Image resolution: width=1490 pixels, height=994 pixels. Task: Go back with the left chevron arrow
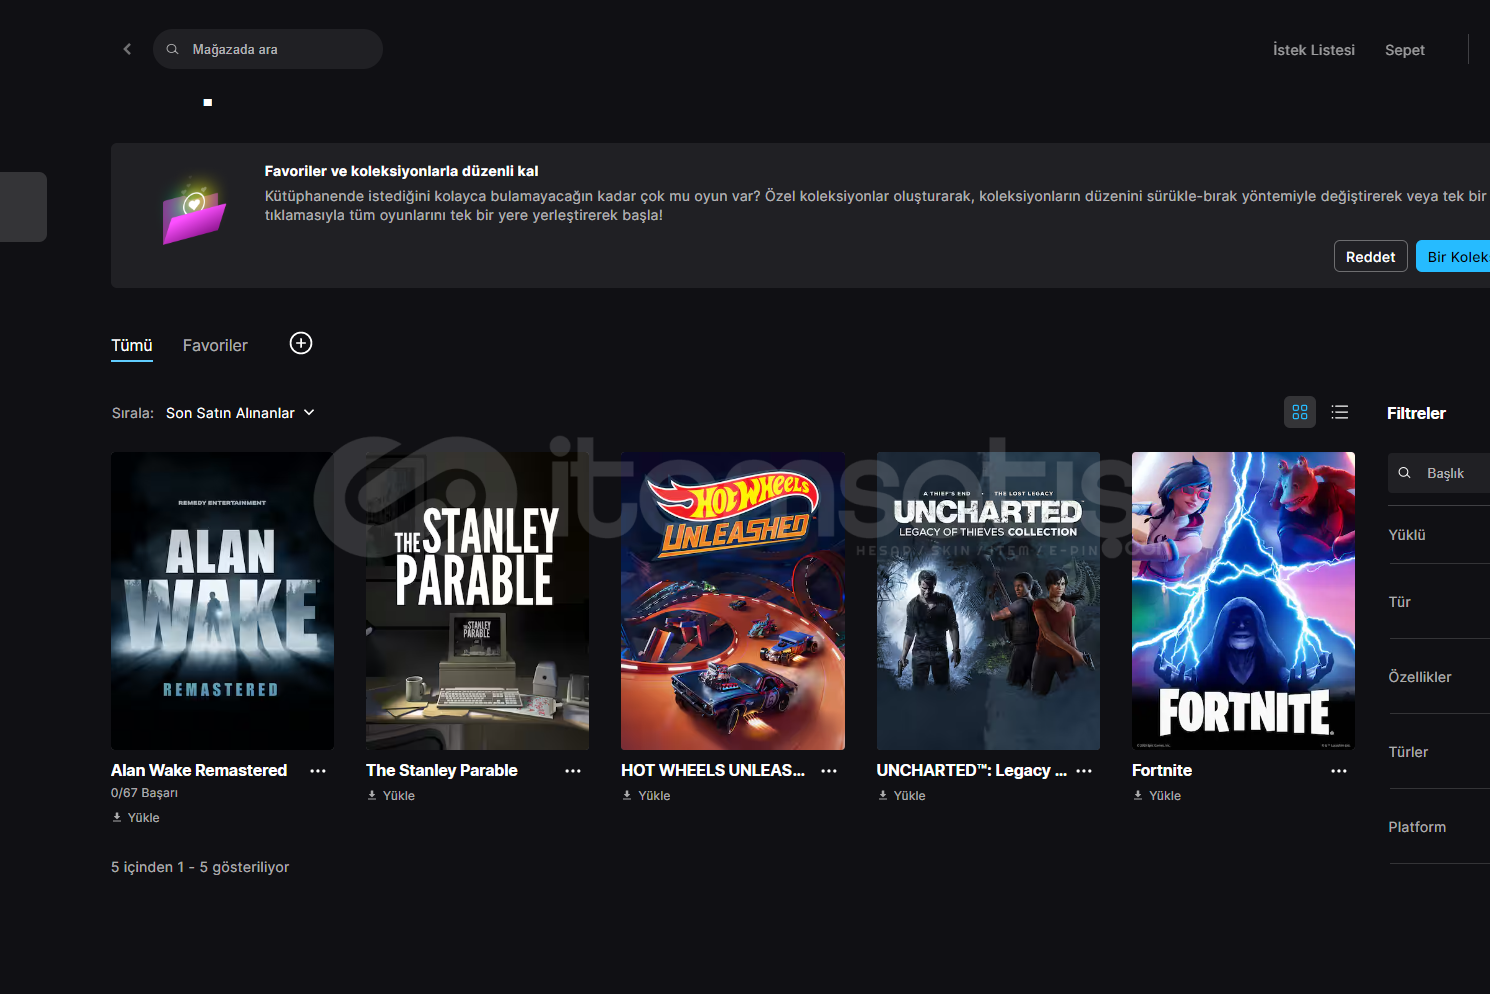point(127,49)
